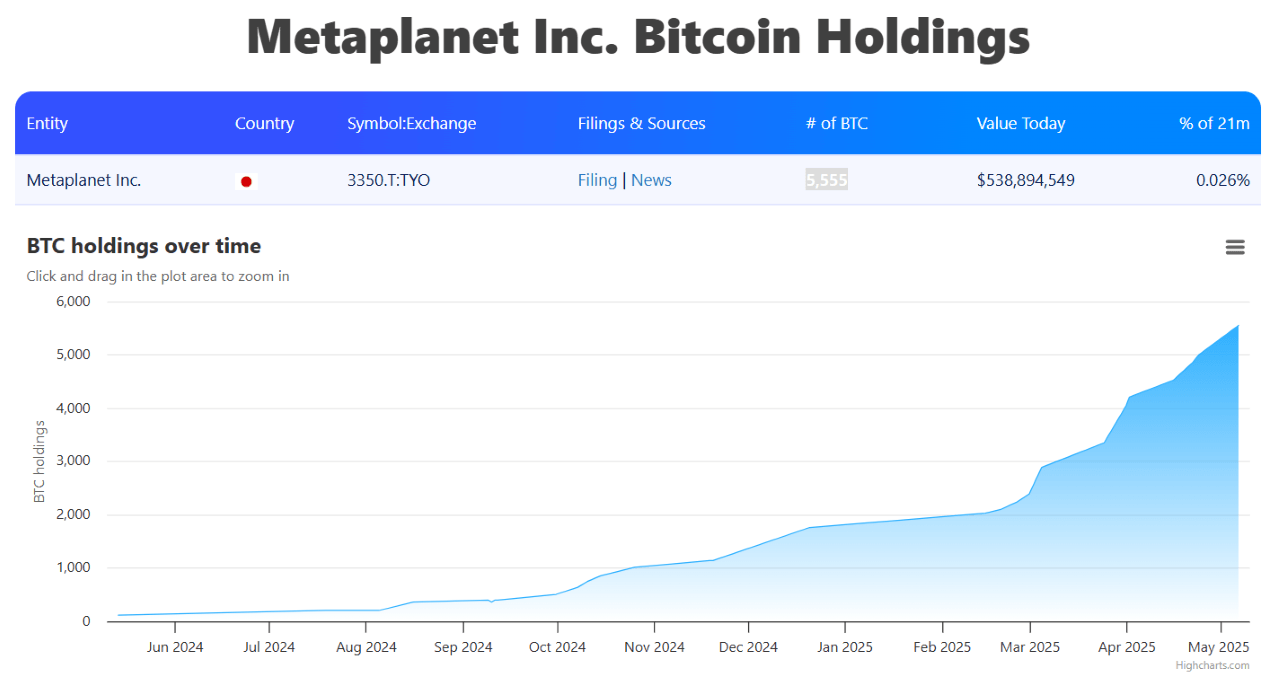Click the BTC holdings over time chart title
1280x678 pixels.
point(142,245)
